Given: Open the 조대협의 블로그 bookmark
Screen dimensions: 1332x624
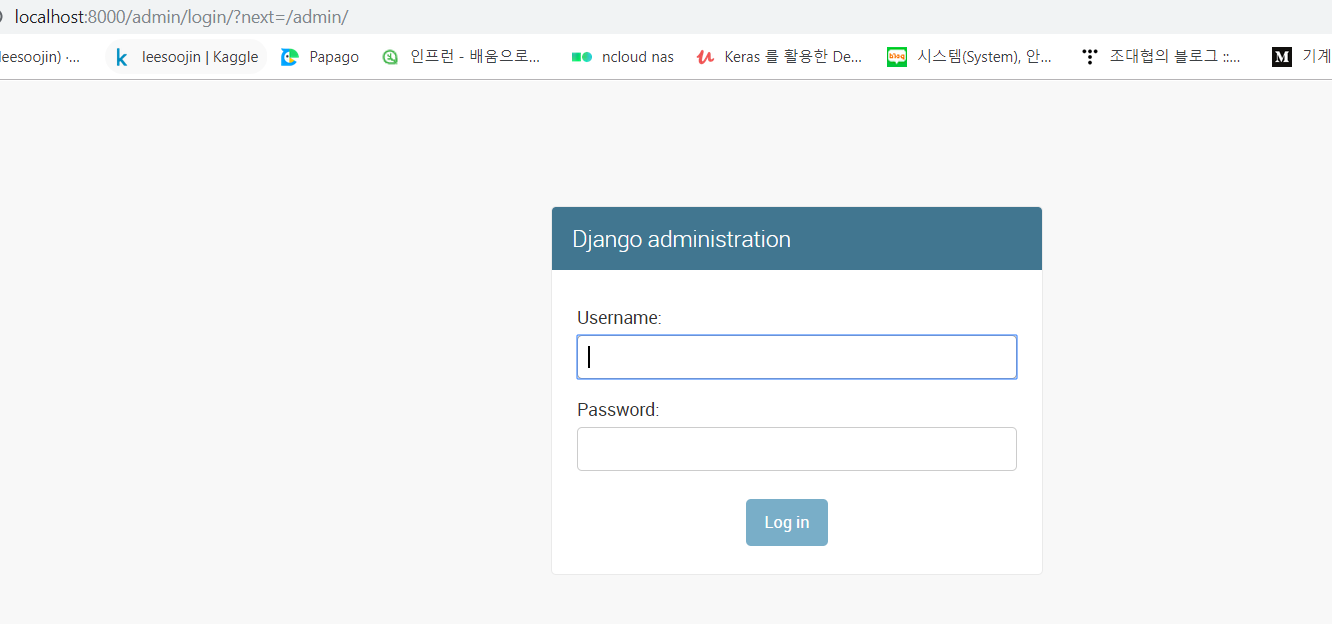Looking at the screenshot, I should (1160, 57).
